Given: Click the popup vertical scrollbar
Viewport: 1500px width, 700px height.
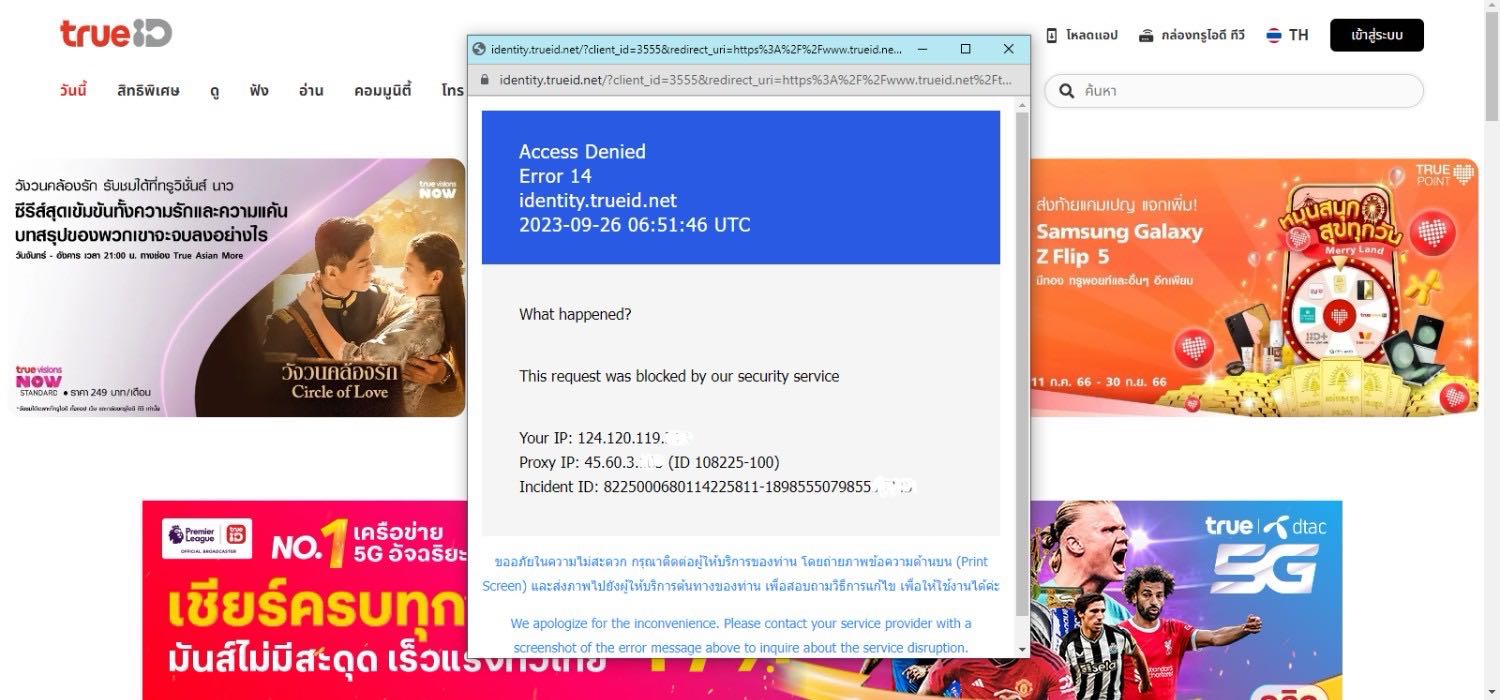Looking at the screenshot, I should 1021,365.
